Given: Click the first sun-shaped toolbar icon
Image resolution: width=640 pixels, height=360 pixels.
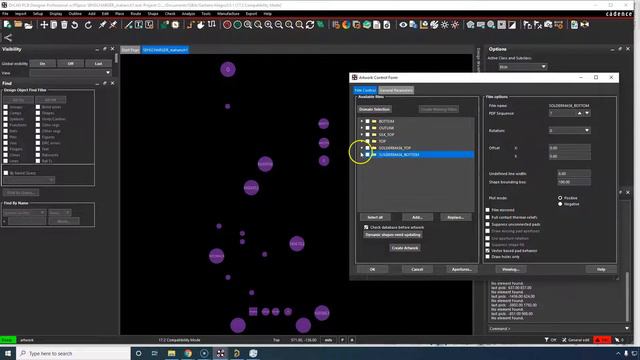Looking at the screenshot, I should (444, 25).
